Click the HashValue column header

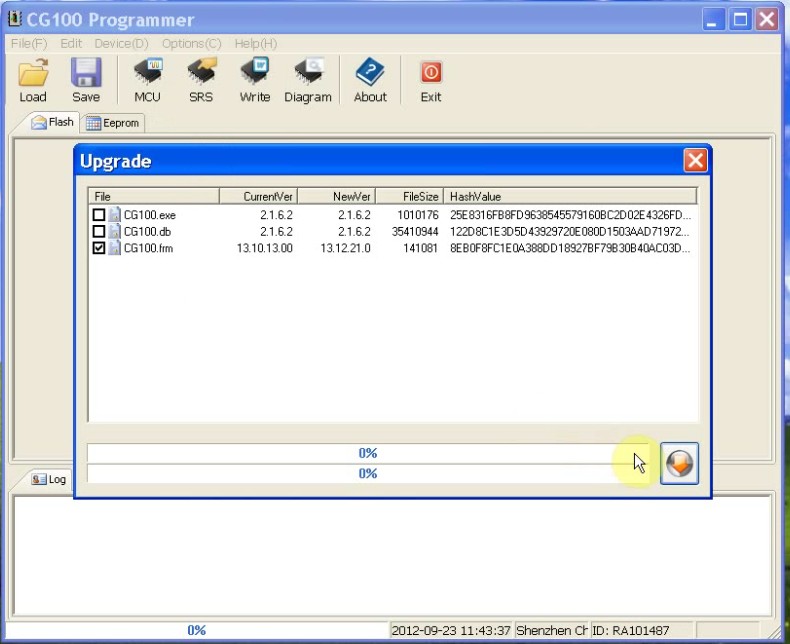[570, 197]
